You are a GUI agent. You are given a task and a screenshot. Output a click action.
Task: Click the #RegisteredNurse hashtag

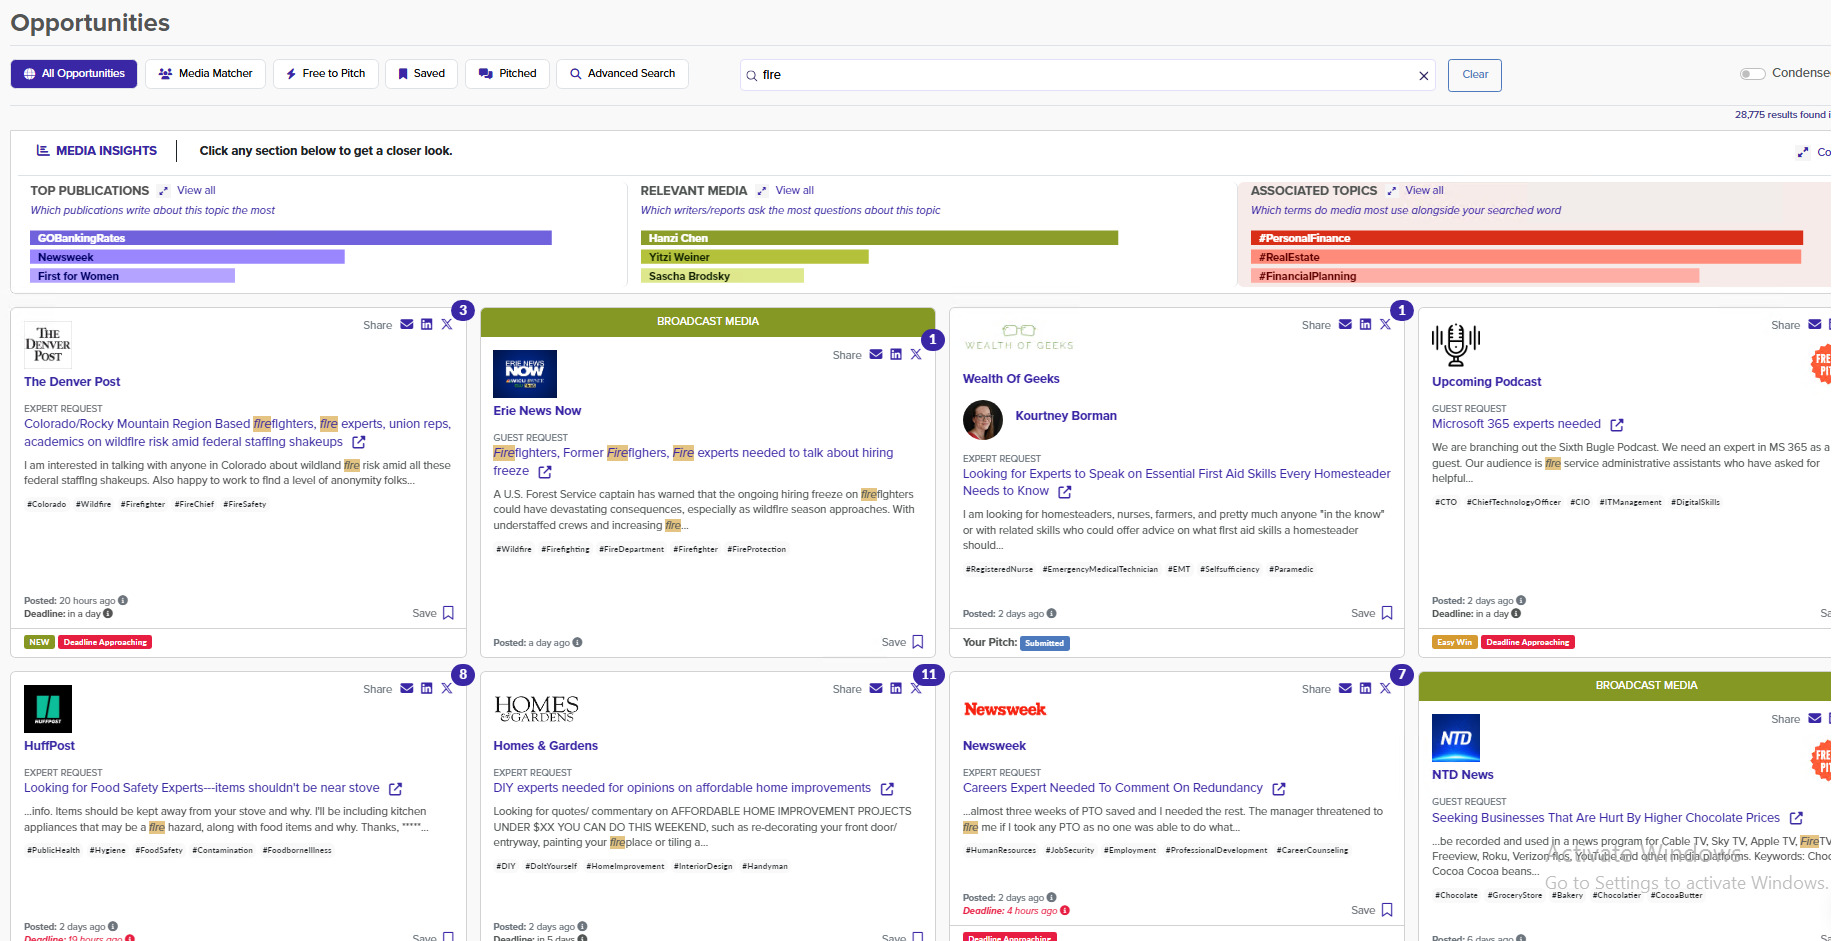[999, 570]
